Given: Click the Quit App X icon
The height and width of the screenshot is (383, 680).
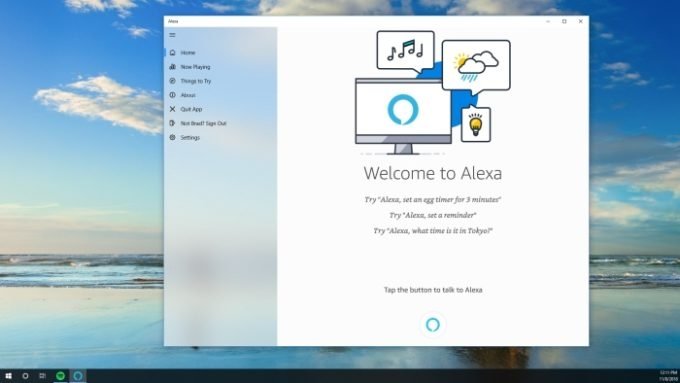Looking at the screenshot, I should point(173,109).
